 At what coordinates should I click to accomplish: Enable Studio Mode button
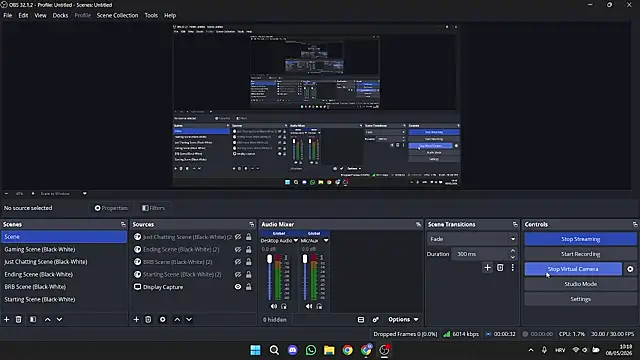[x=580, y=284]
